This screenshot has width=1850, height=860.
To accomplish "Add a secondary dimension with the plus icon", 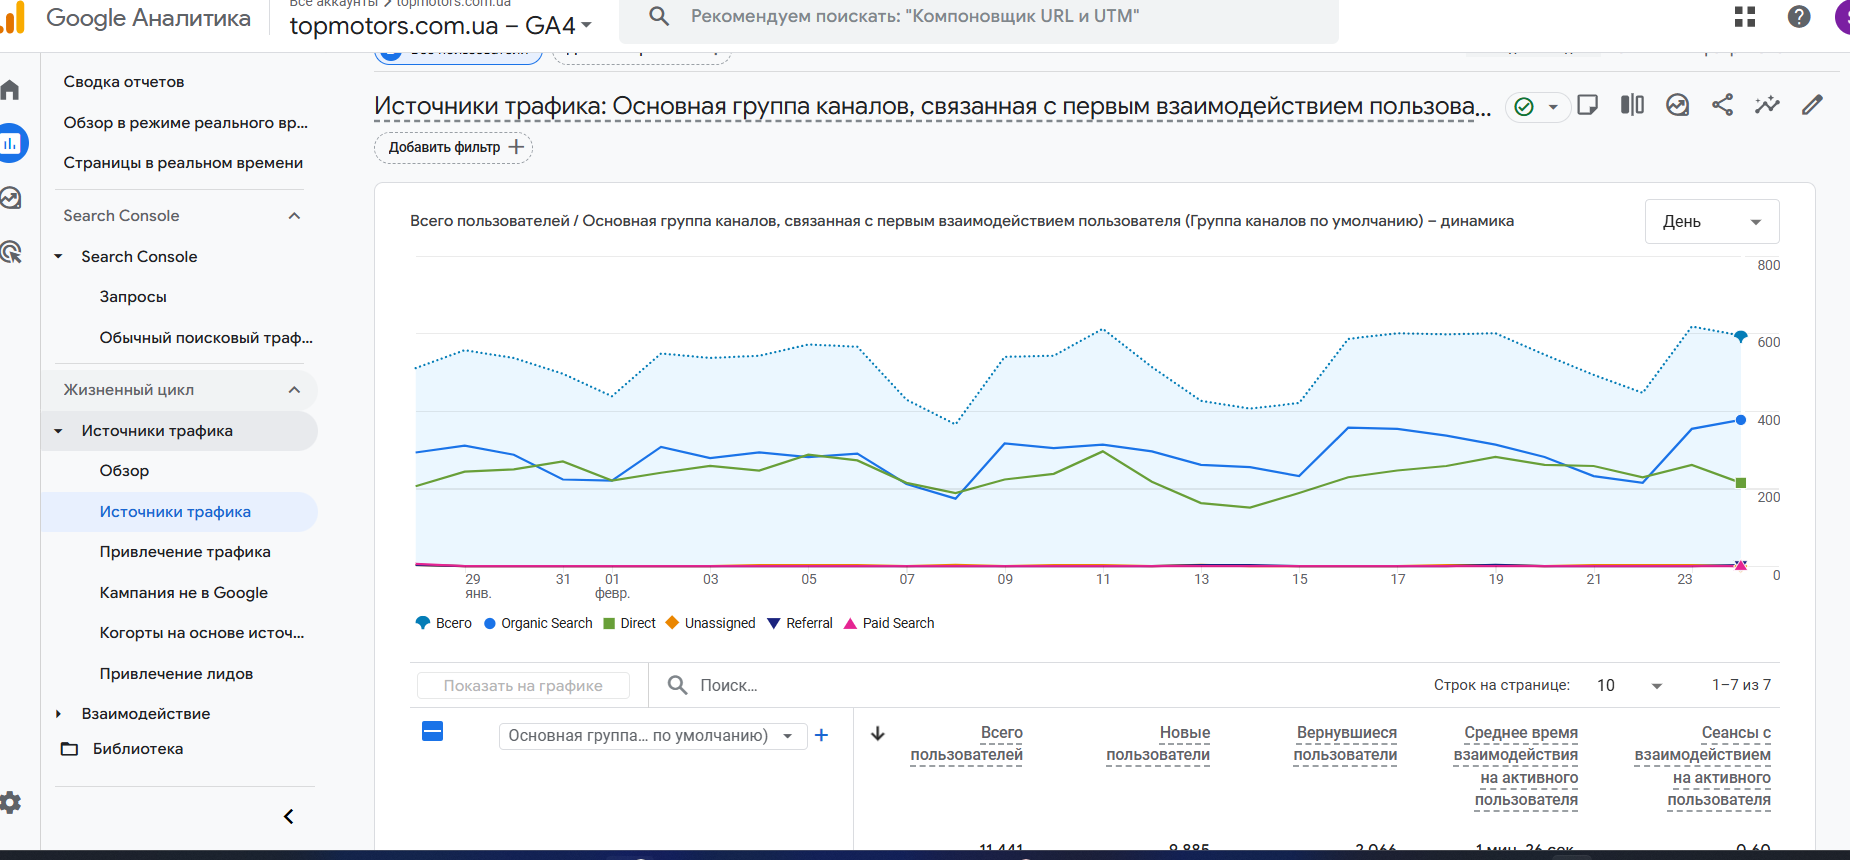I will tap(822, 735).
